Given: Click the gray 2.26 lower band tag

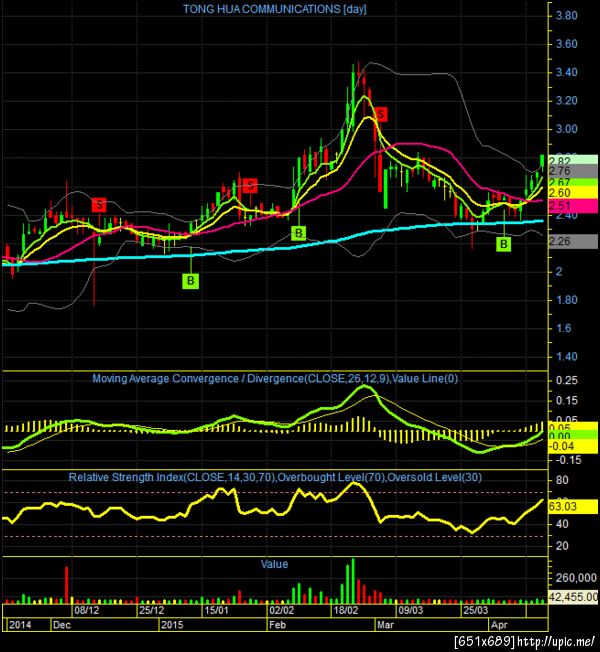Looking at the screenshot, I should [573, 241].
